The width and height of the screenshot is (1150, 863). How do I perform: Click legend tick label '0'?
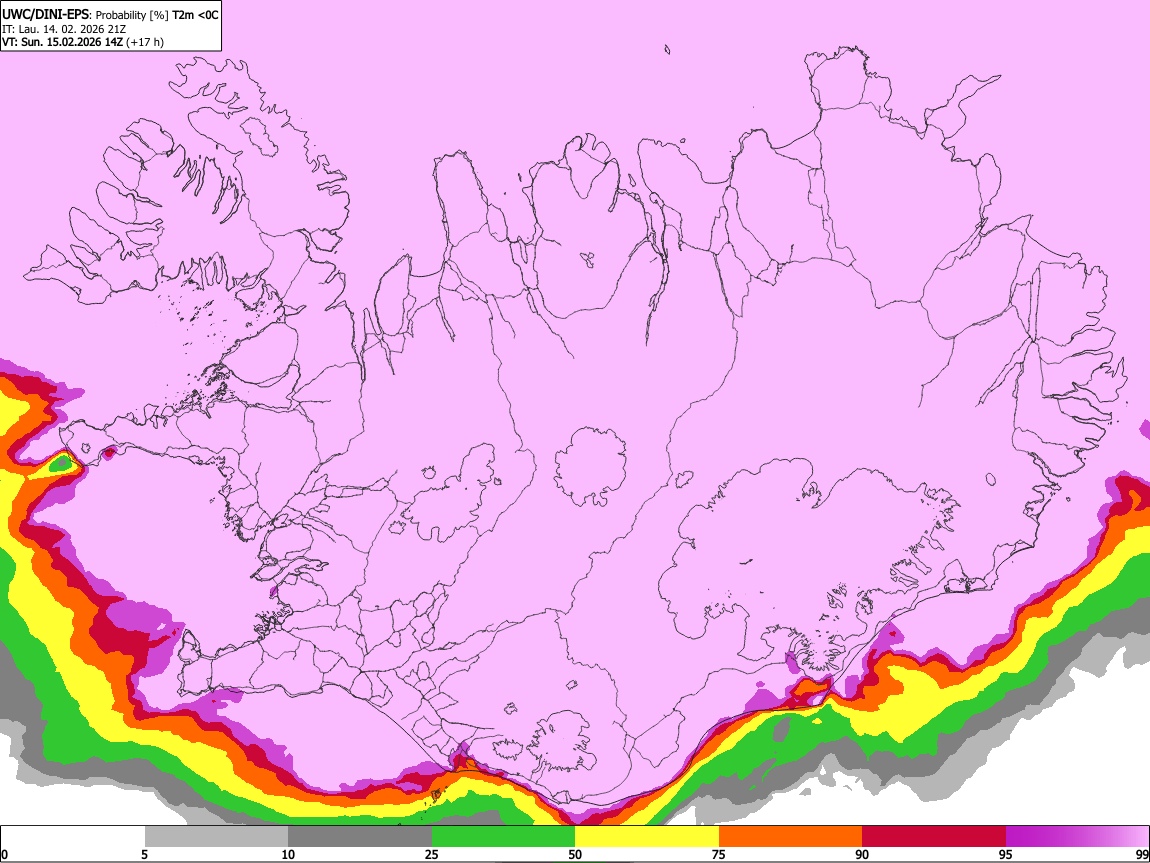pyautogui.click(x=5, y=854)
